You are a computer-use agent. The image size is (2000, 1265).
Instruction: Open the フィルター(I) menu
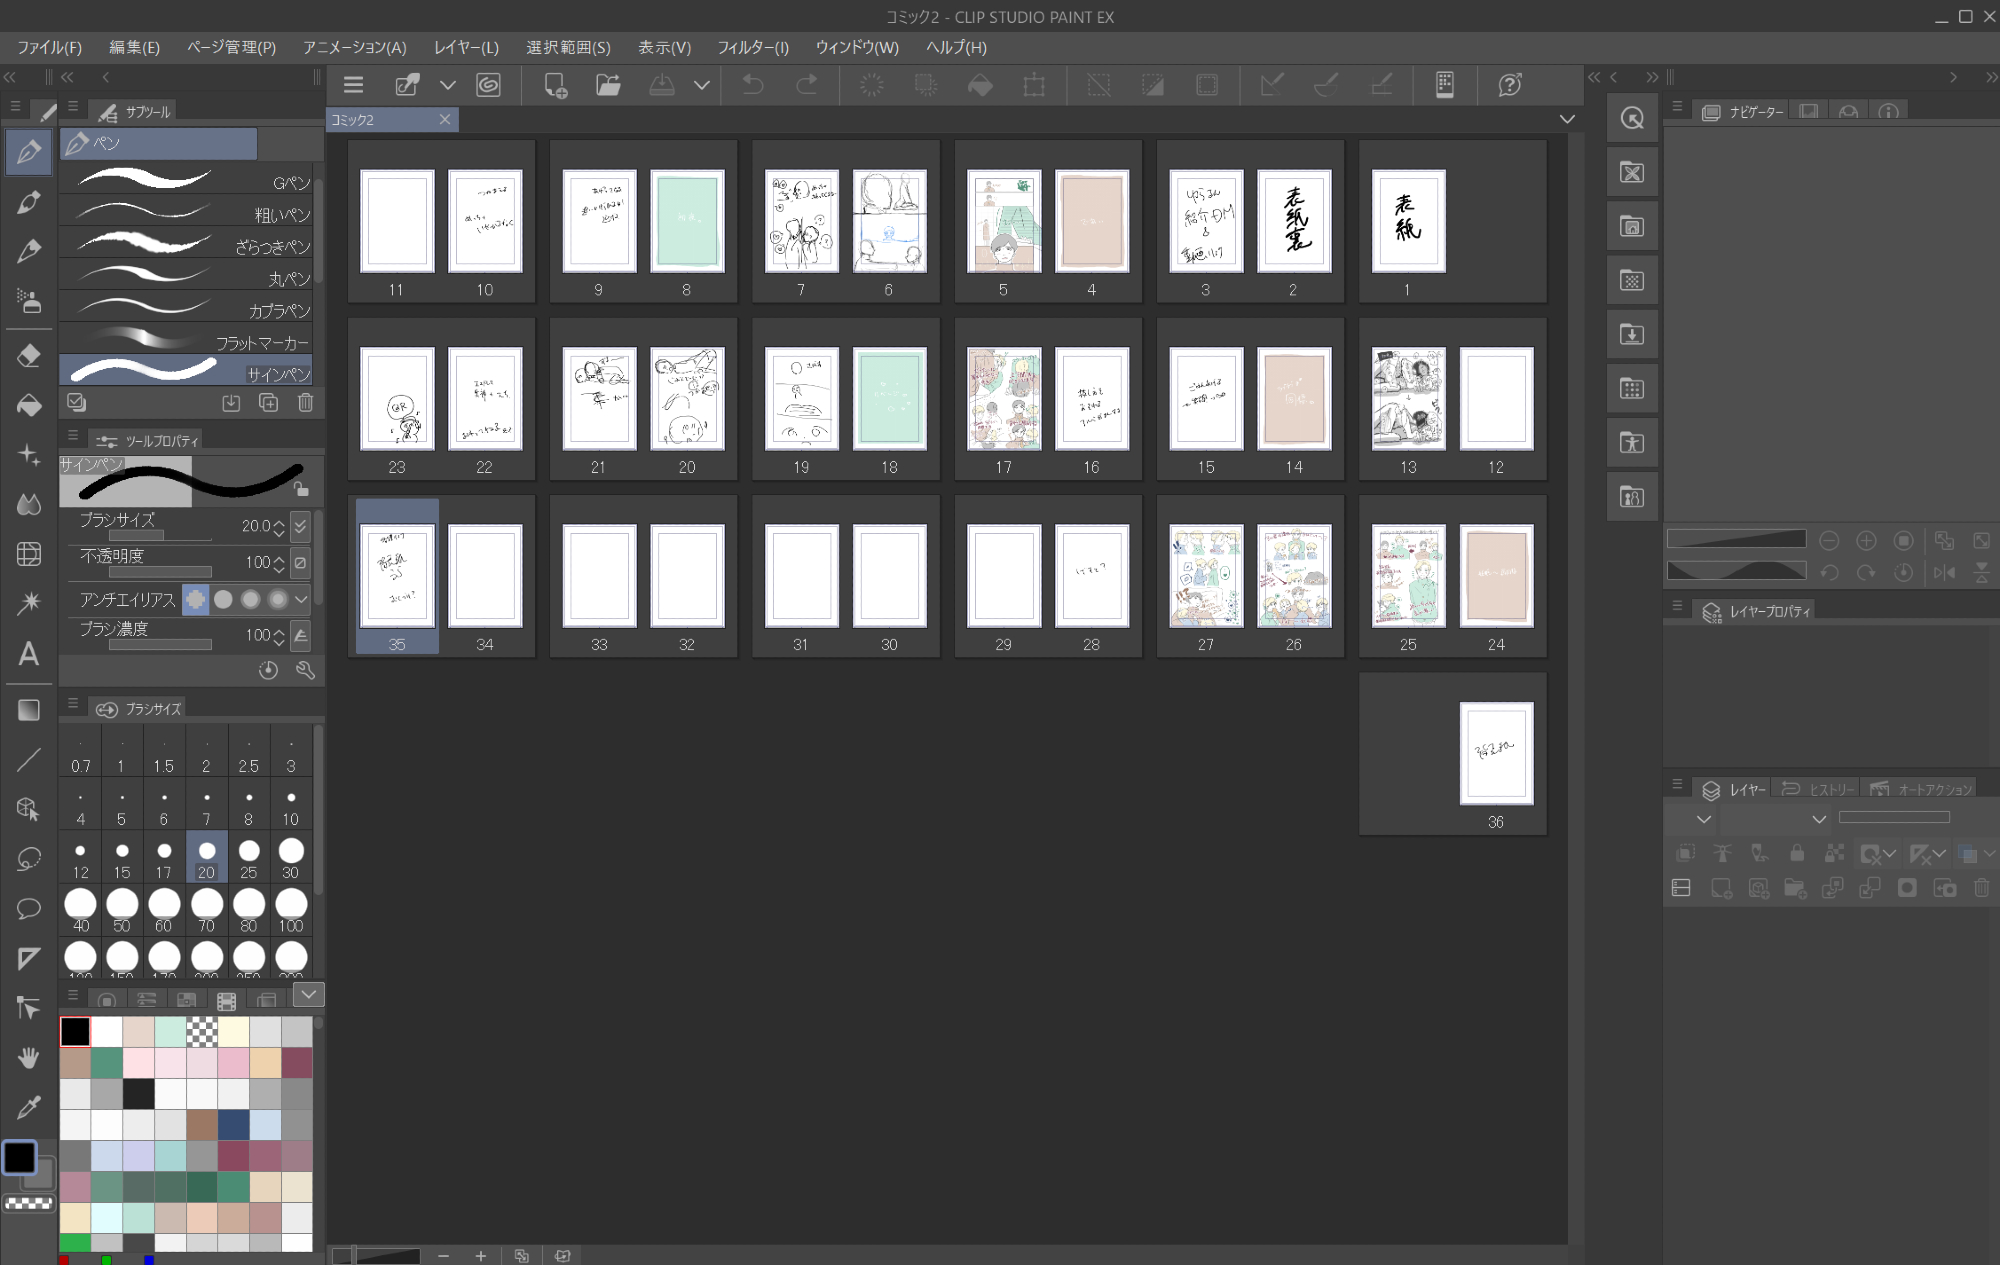(x=752, y=47)
